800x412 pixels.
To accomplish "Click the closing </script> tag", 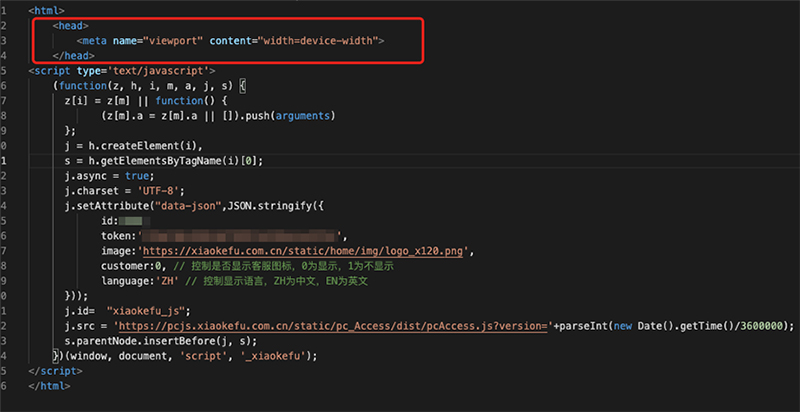I will tap(56, 372).
